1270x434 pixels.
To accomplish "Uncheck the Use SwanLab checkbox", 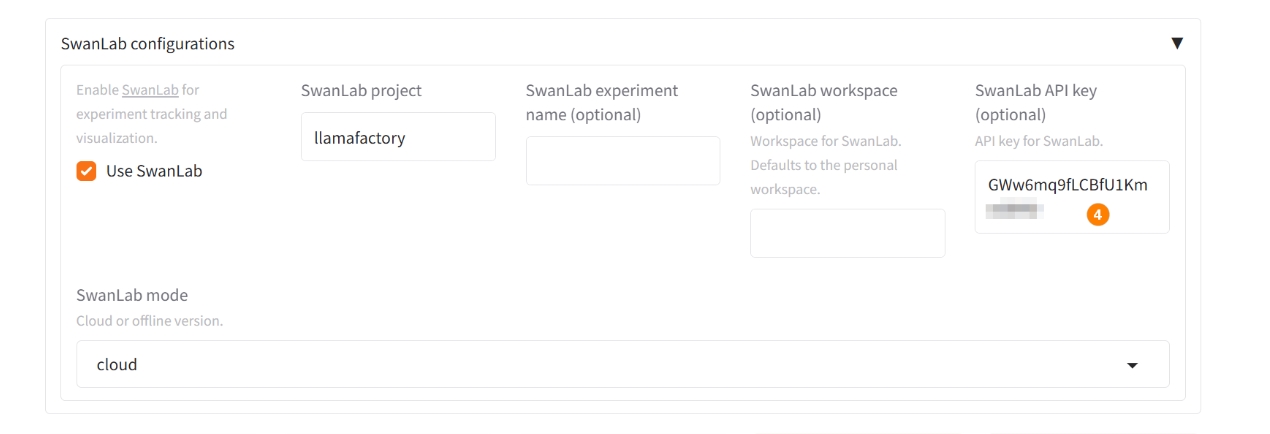I will pyautogui.click(x=86, y=171).
